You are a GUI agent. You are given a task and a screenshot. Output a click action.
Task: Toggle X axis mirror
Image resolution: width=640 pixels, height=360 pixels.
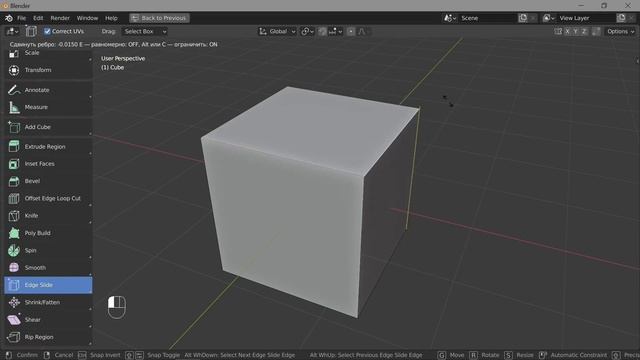567,31
